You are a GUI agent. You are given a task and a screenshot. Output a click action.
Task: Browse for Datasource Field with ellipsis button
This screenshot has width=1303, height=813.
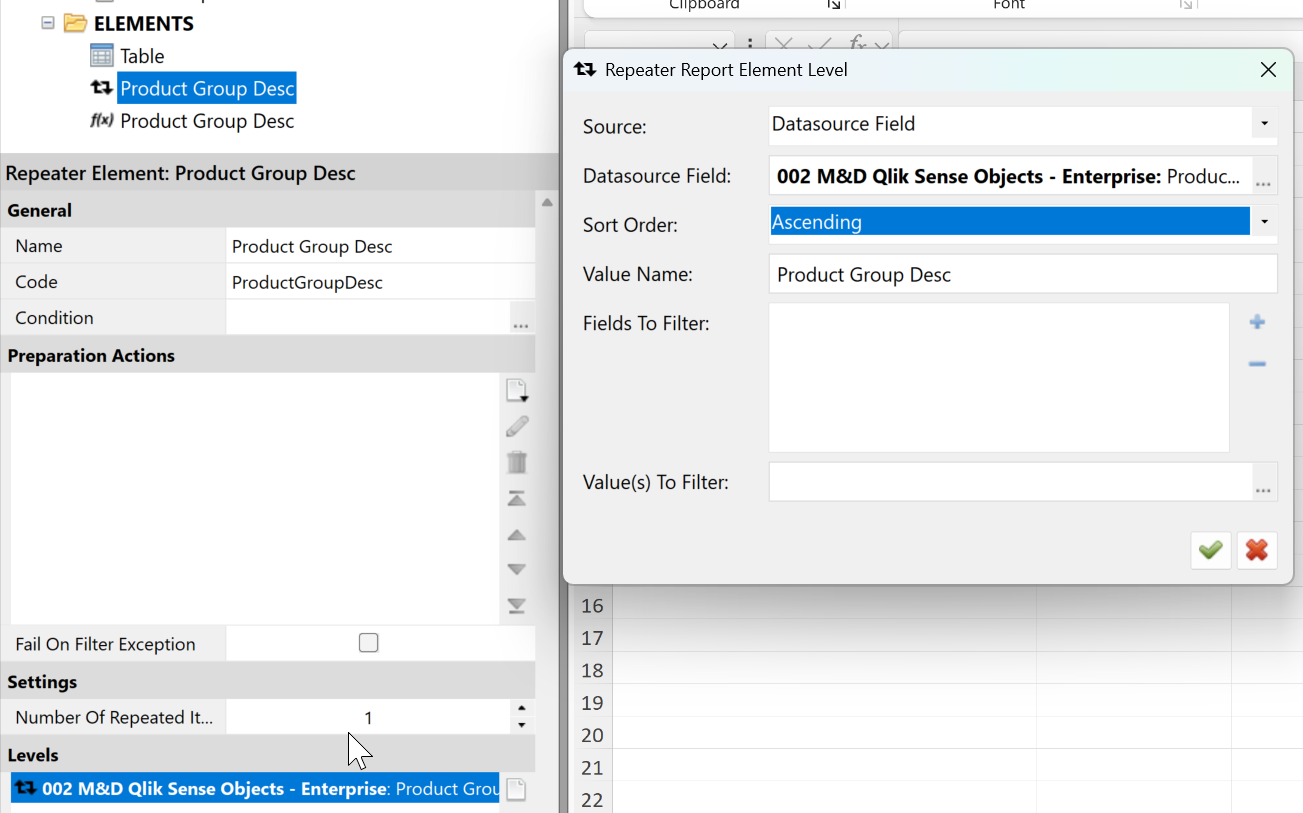(1264, 178)
